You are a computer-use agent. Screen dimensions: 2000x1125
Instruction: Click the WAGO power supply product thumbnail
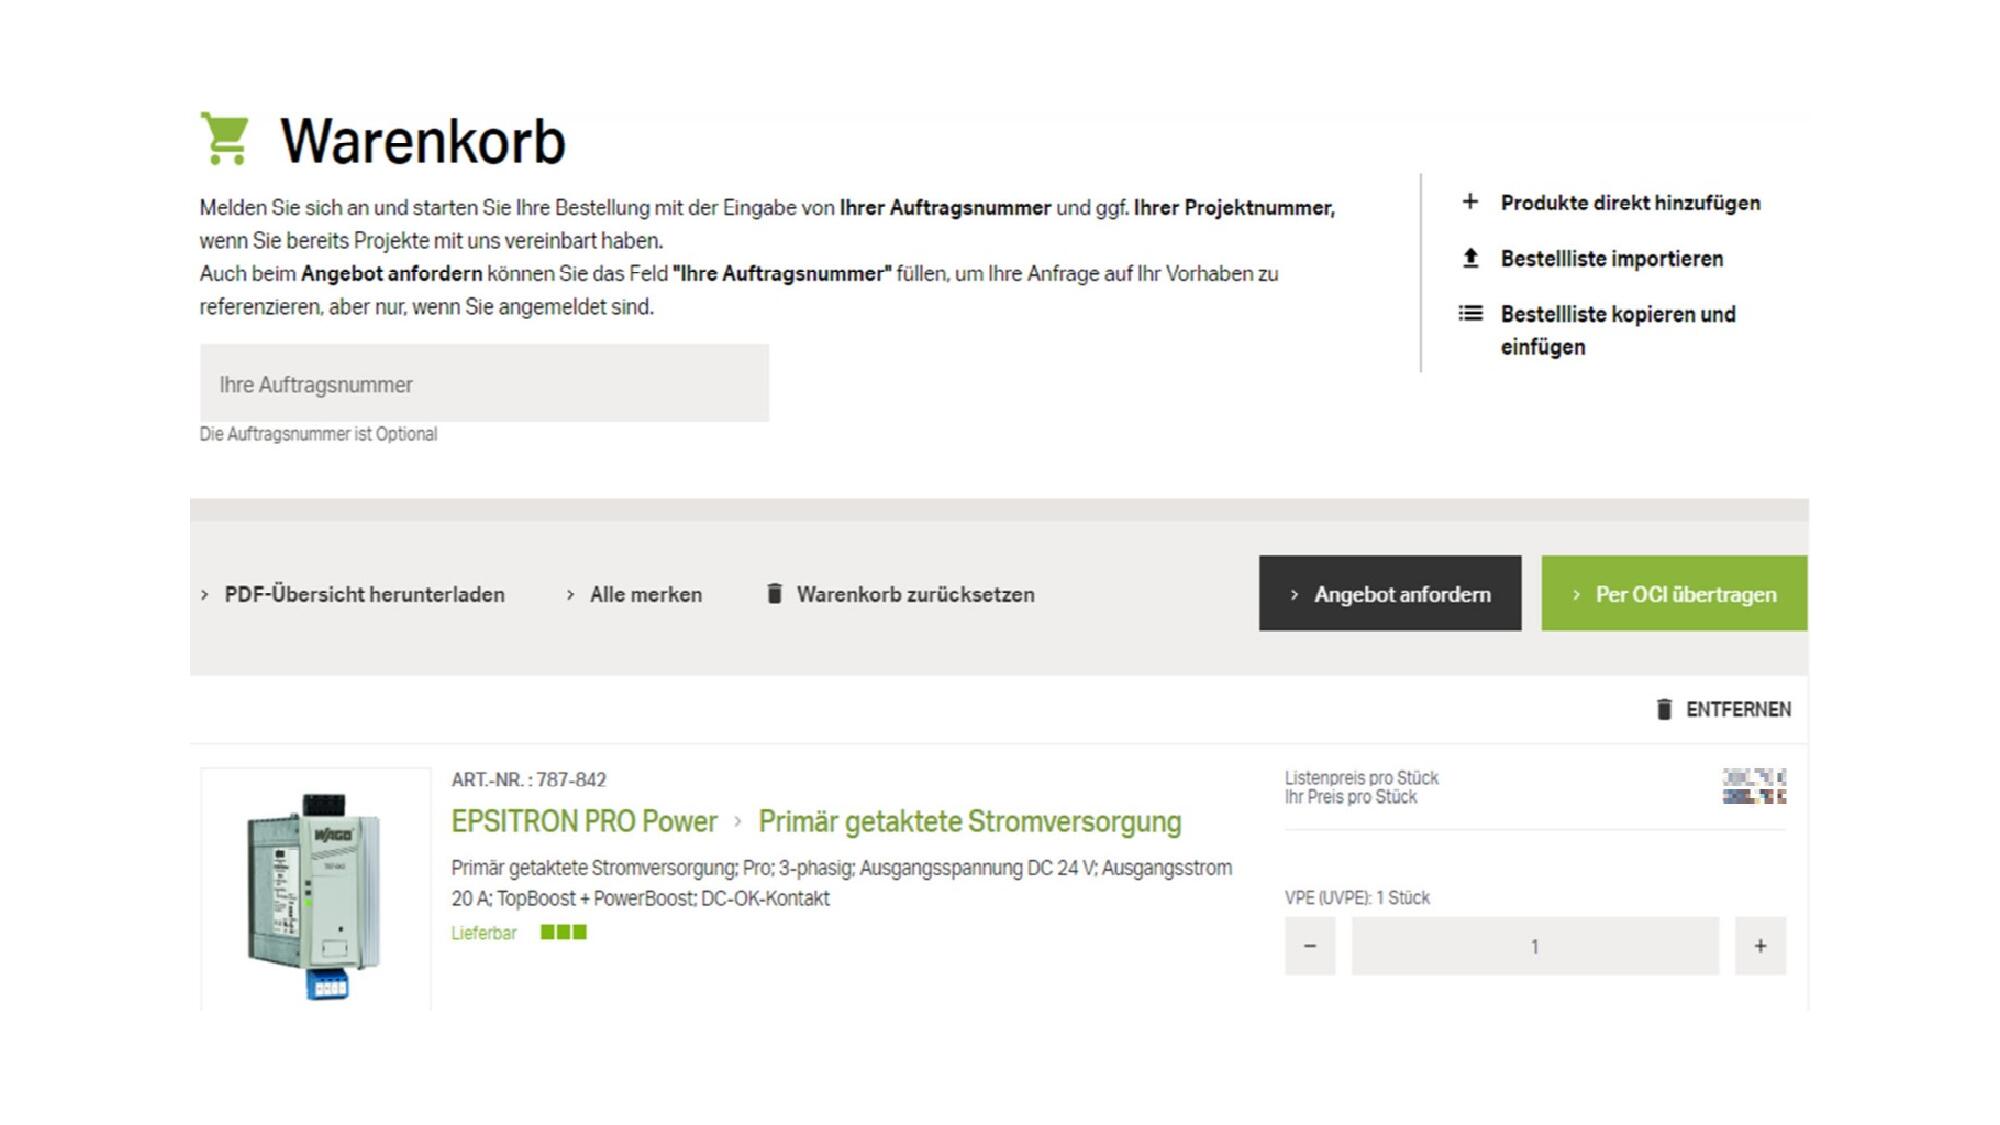315,890
